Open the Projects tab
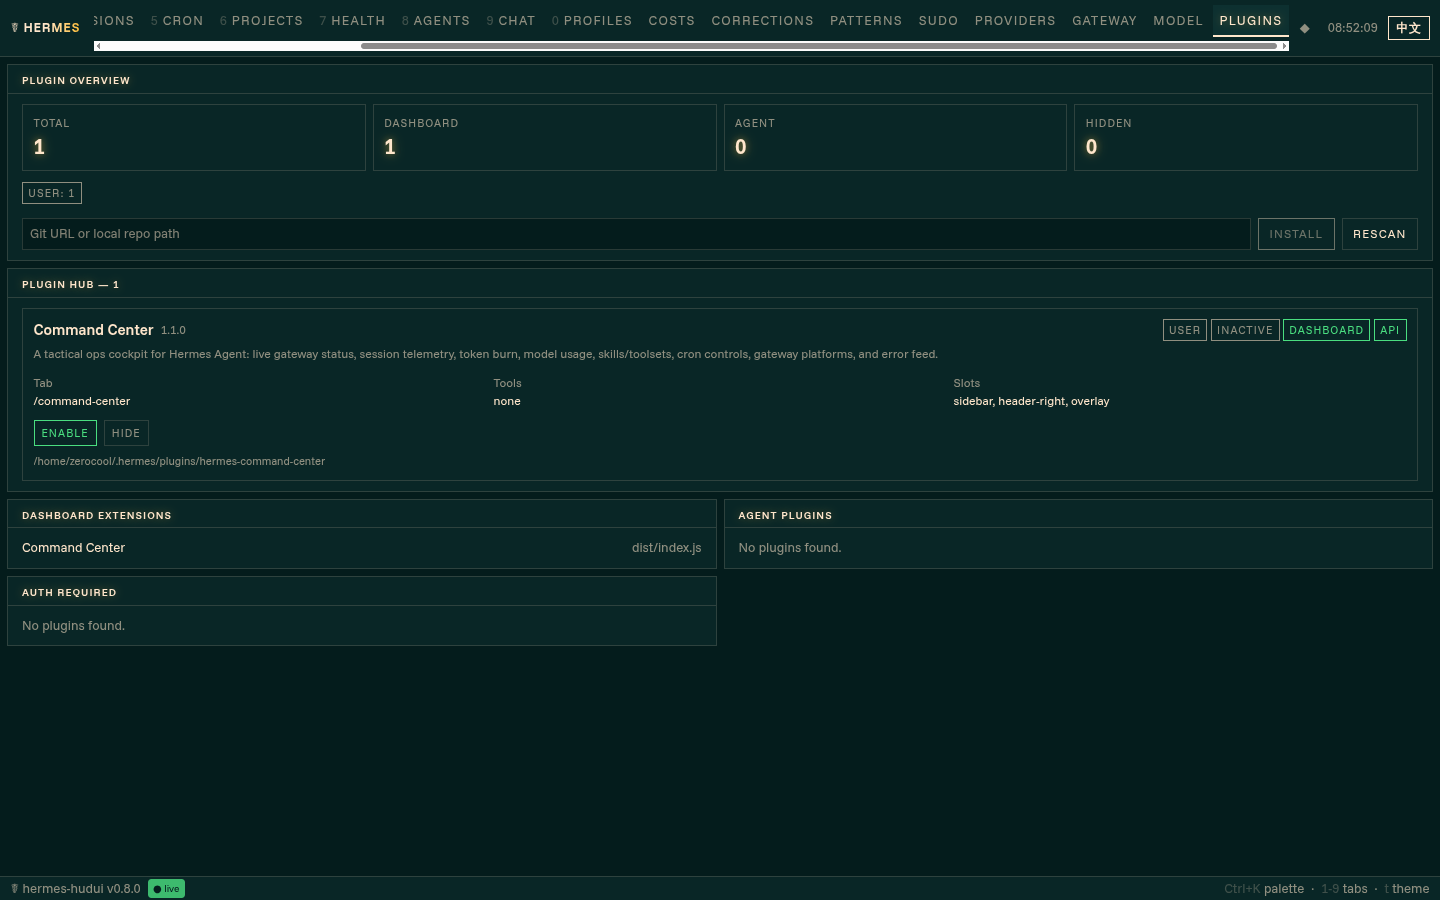 (261, 20)
